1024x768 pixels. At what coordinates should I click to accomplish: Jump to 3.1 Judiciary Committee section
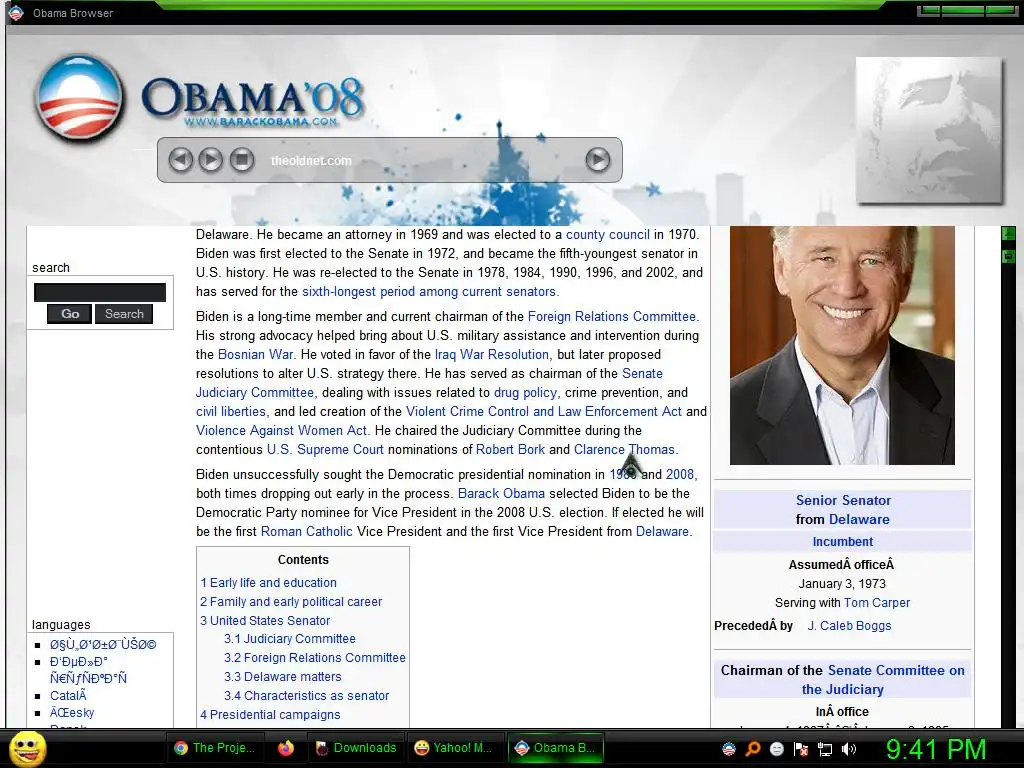pos(289,639)
